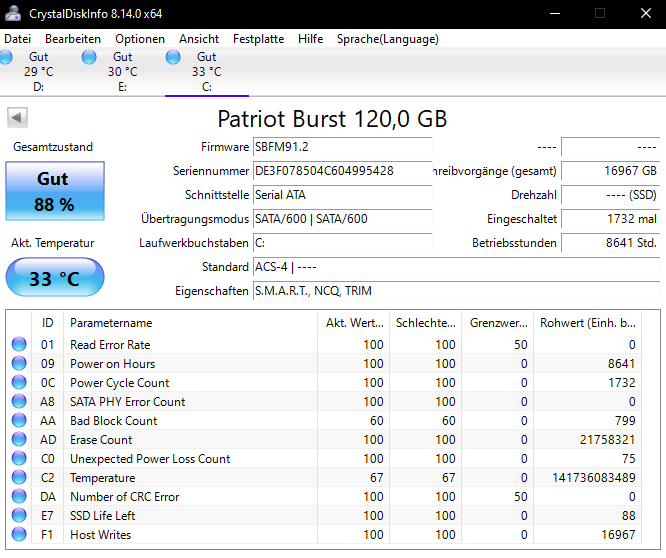Select drive D: status orb
This screenshot has width=666, height=558.
tap(6, 57)
